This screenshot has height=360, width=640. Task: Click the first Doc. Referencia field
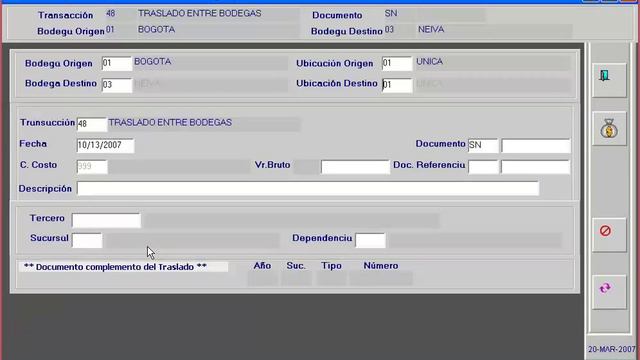pos(483,167)
